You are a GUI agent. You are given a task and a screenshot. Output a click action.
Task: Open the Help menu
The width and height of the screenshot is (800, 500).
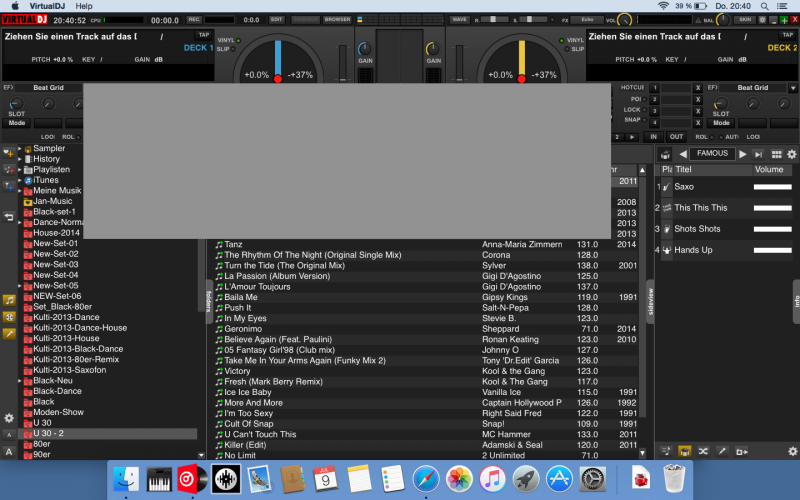point(84,6)
